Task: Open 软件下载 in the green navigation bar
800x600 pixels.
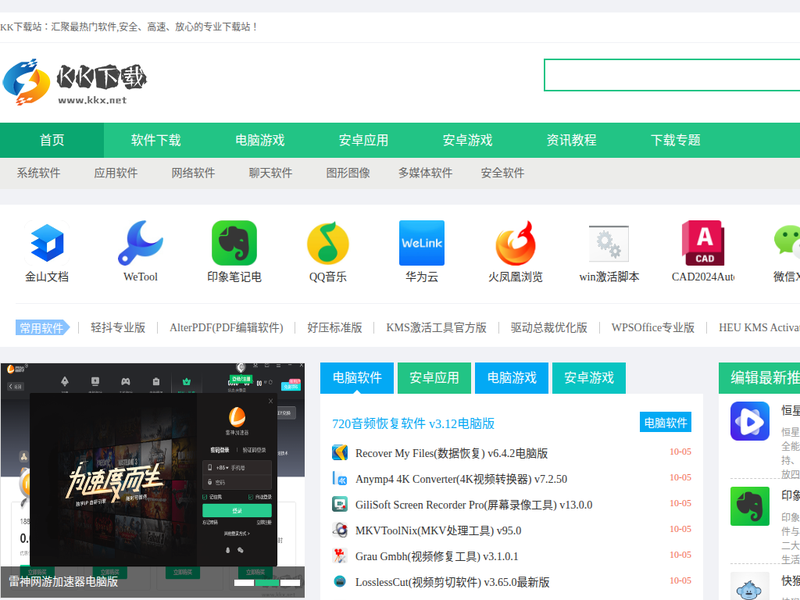Action: [x=156, y=140]
